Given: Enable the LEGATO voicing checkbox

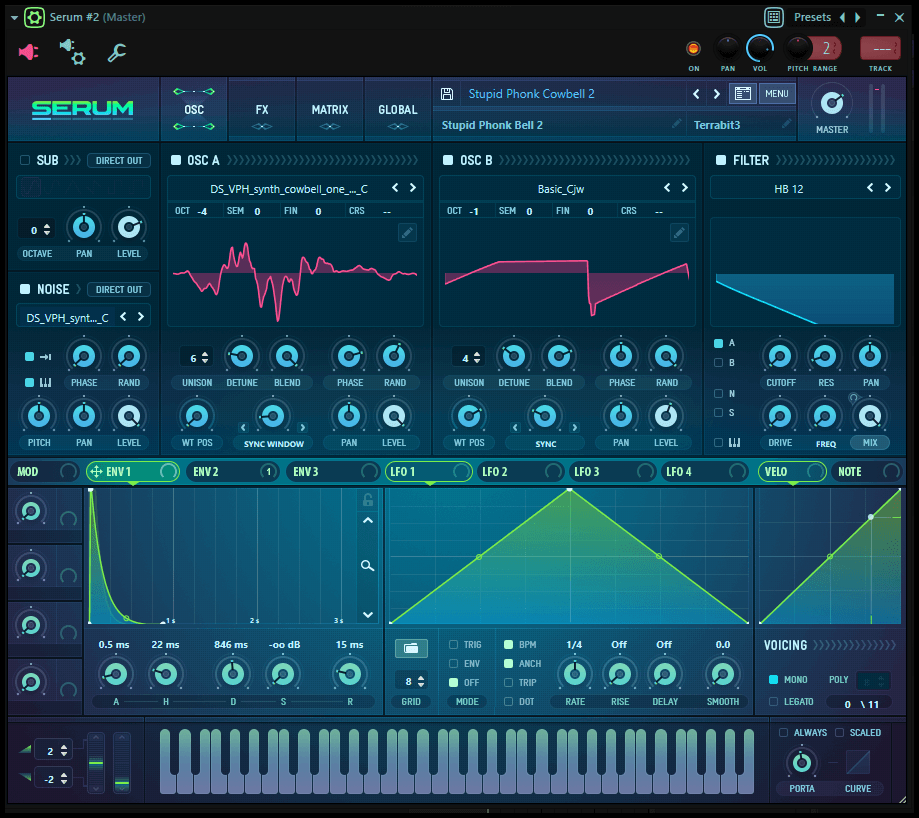Looking at the screenshot, I should point(773,702).
